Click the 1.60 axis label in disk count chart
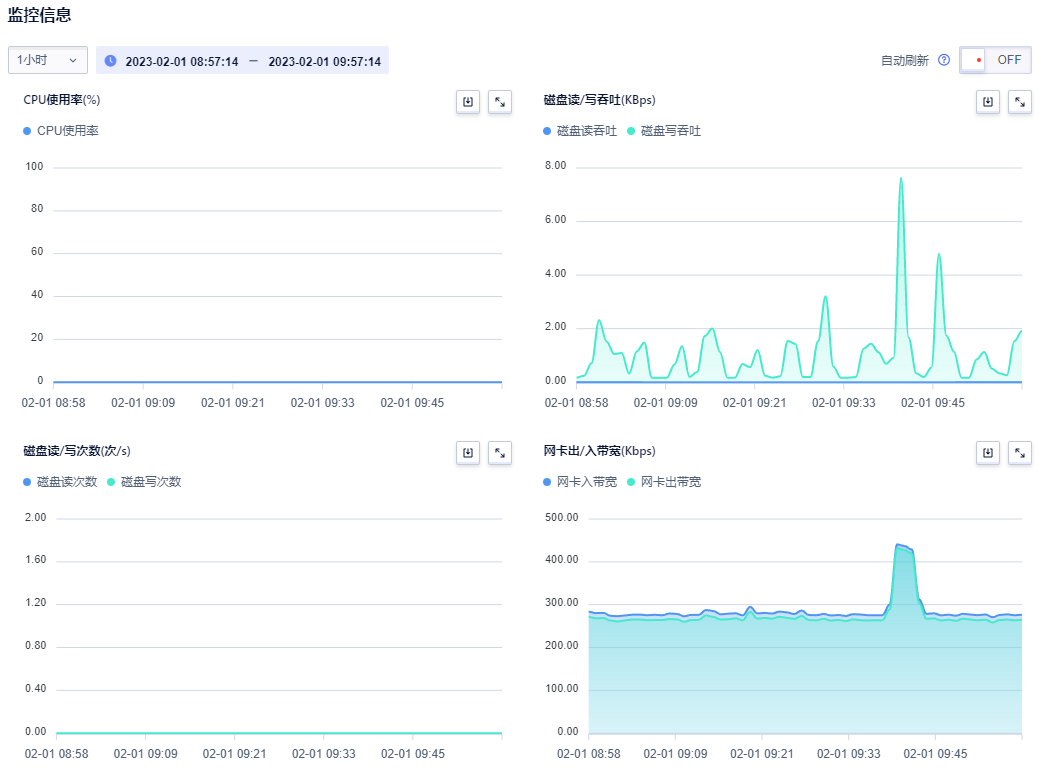 pos(36,560)
